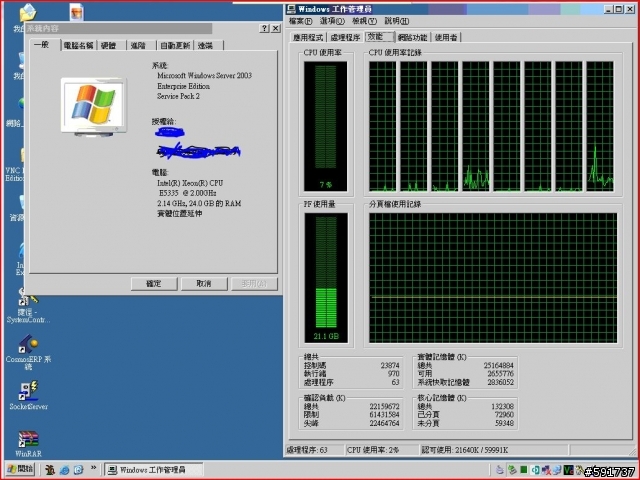Viewport: 640px width, 480px height.
Task: Click kernel memory total value 132308
Action: pos(502,407)
